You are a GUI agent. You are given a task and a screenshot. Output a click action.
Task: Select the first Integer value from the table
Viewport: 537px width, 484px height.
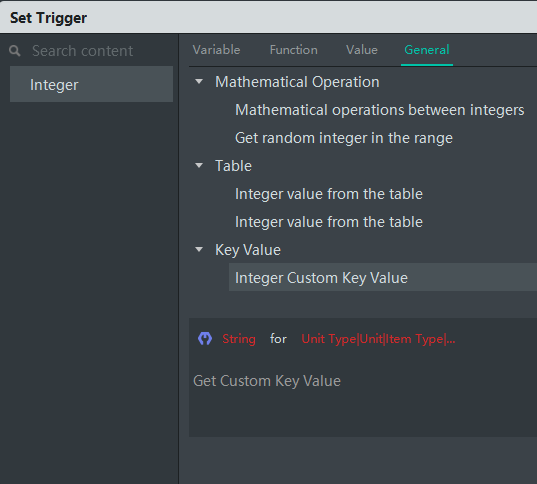[329, 194]
